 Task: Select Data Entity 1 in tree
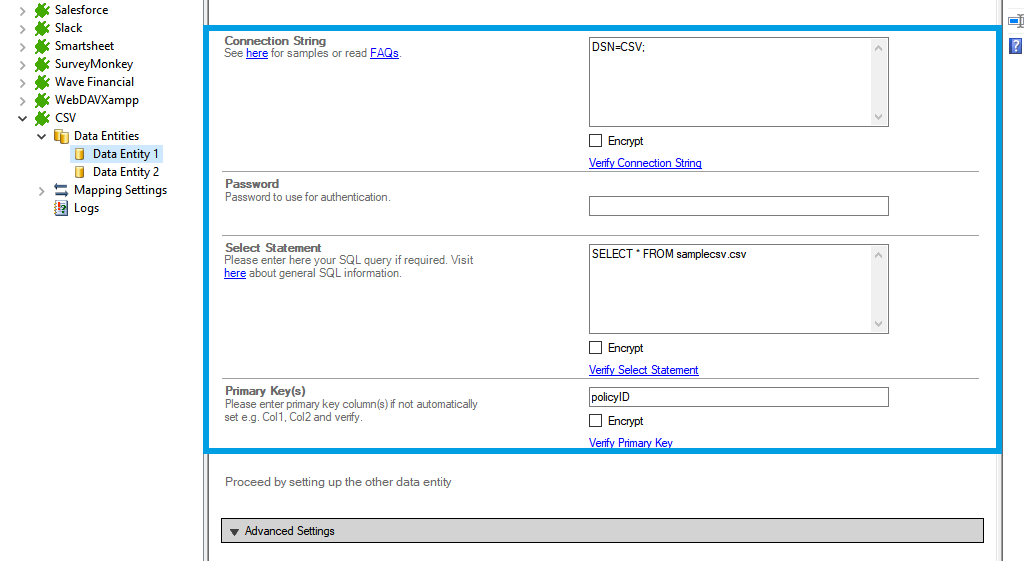tap(125, 154)
